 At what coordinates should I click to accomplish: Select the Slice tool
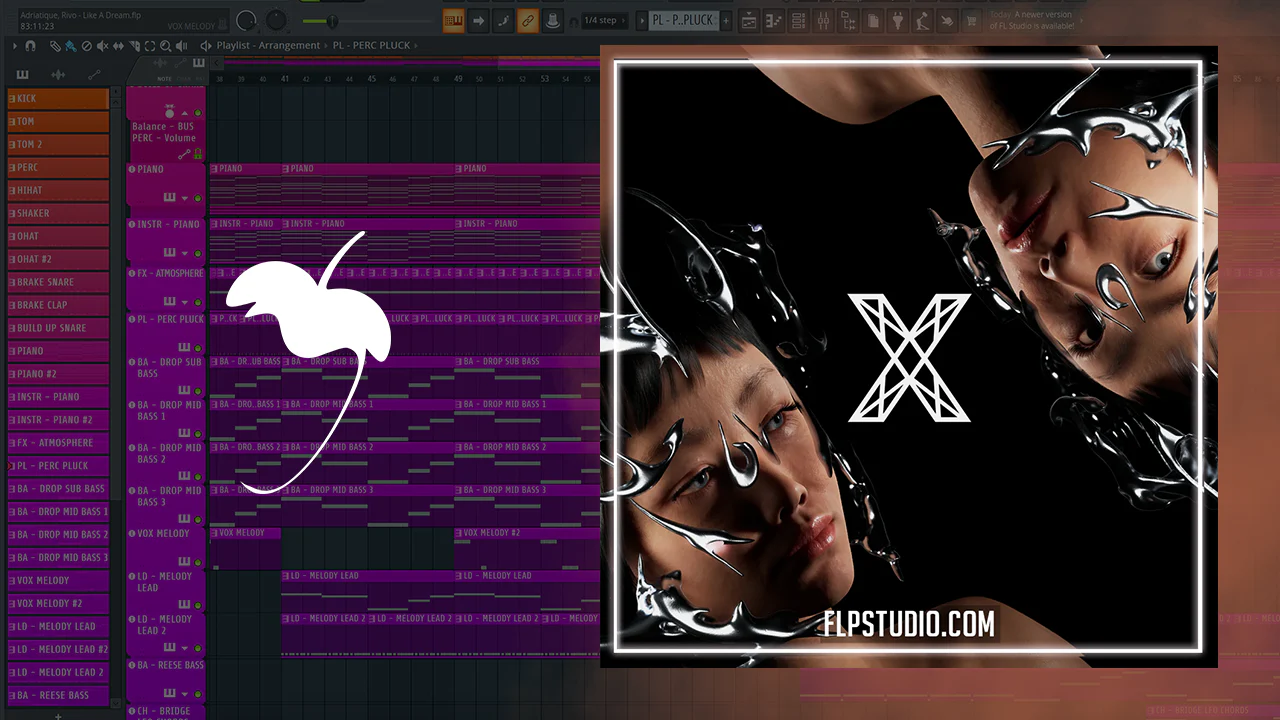pos(134,46)
